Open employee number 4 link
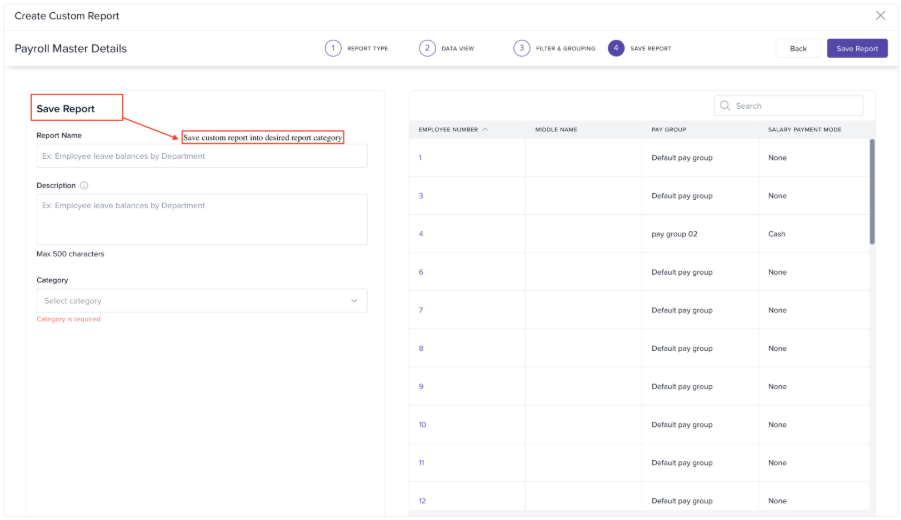The image size is (901, 520). [421, 234]
